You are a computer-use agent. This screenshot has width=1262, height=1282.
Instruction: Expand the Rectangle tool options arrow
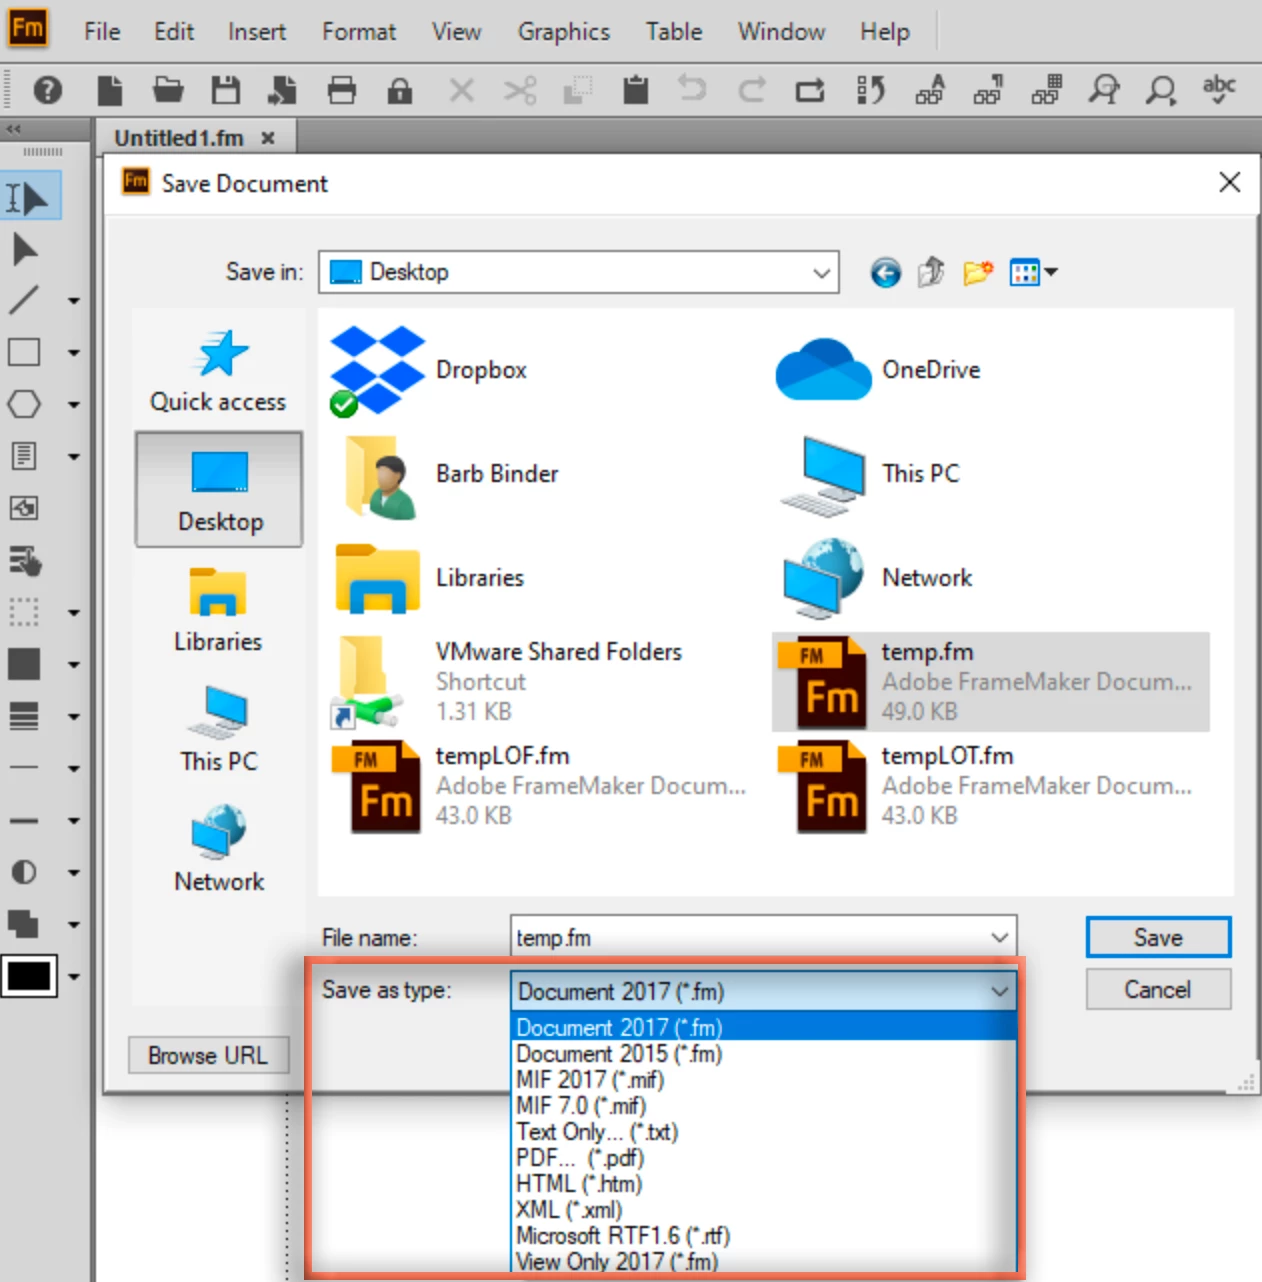point(74,352)
